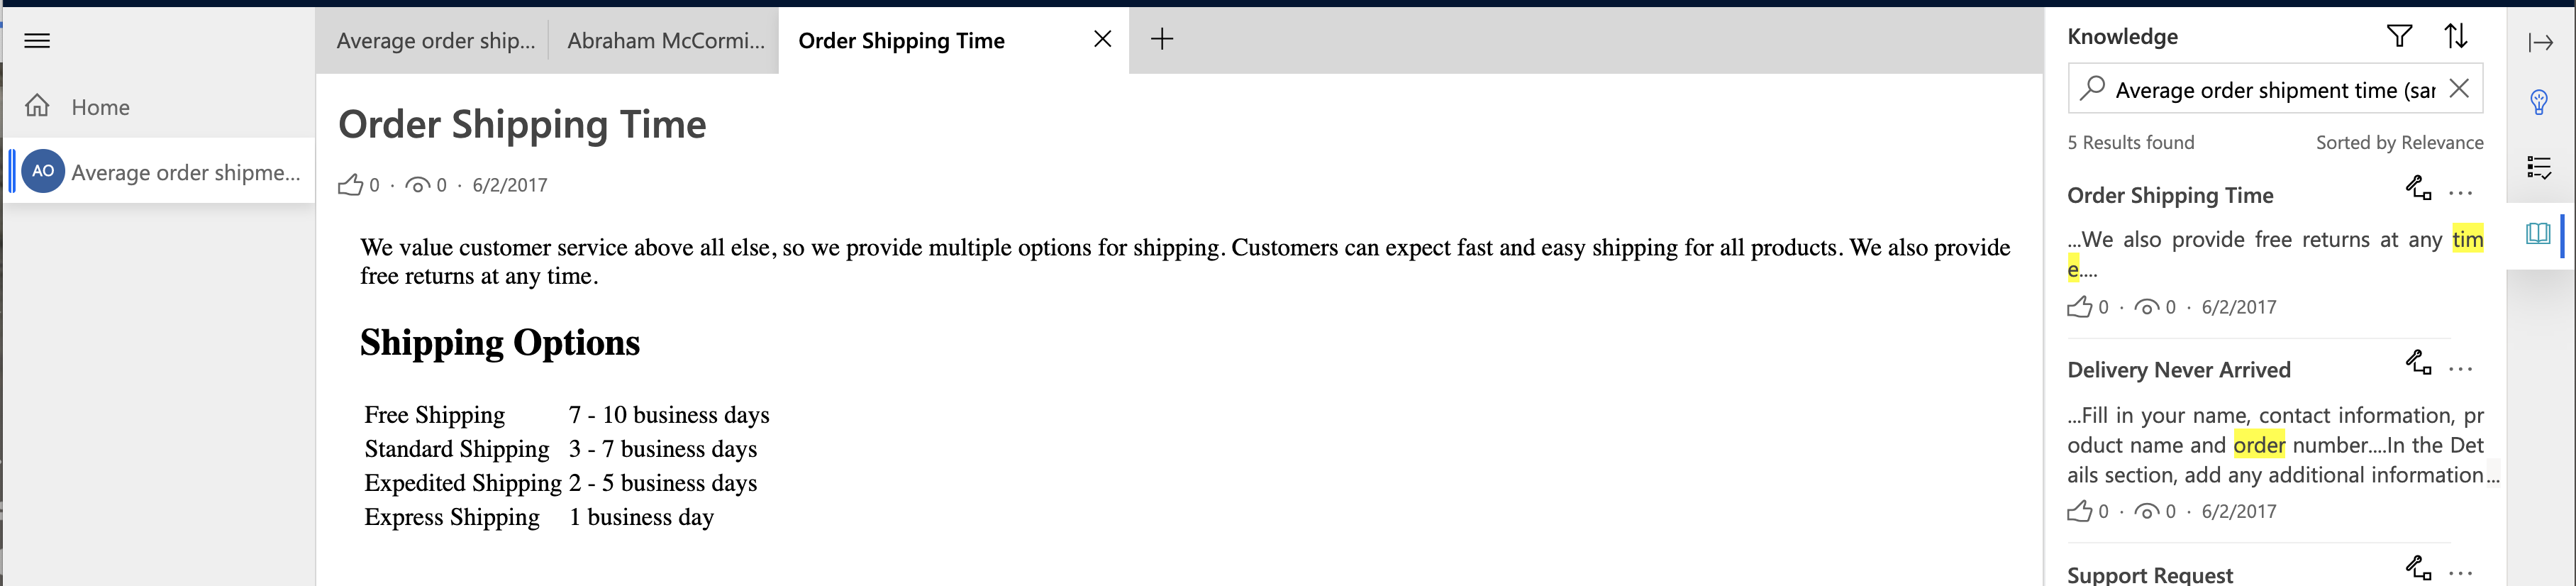Go to Home in the sidebar
The image size is (2576, 586).
click(100, 107)
